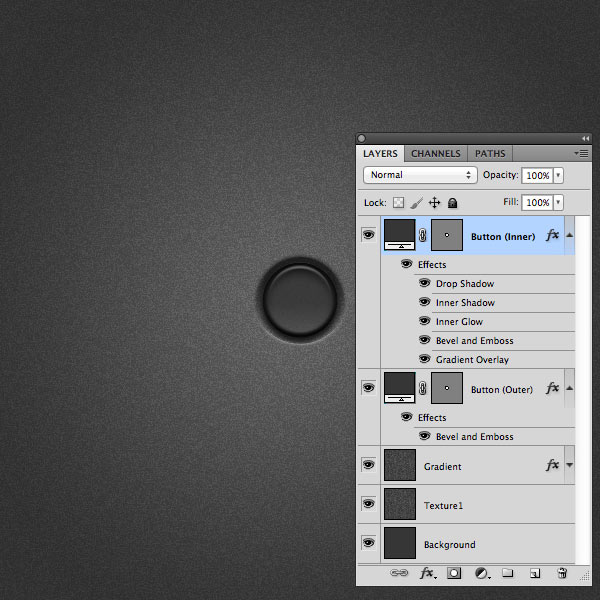The image size is (600, 600).
Task: Switch to the Paths tab
Action: coord(490,153)
